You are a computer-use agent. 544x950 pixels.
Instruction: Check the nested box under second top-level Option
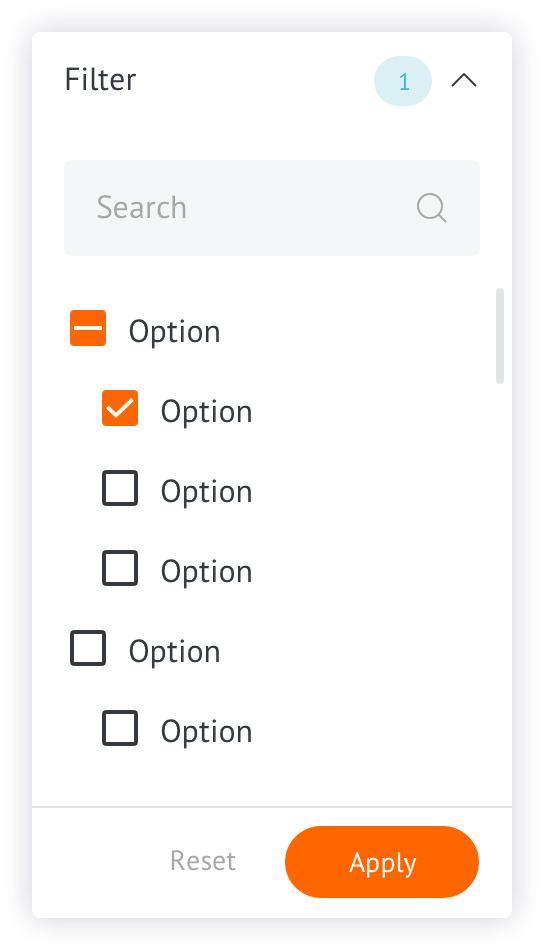(x=120, y=728)
